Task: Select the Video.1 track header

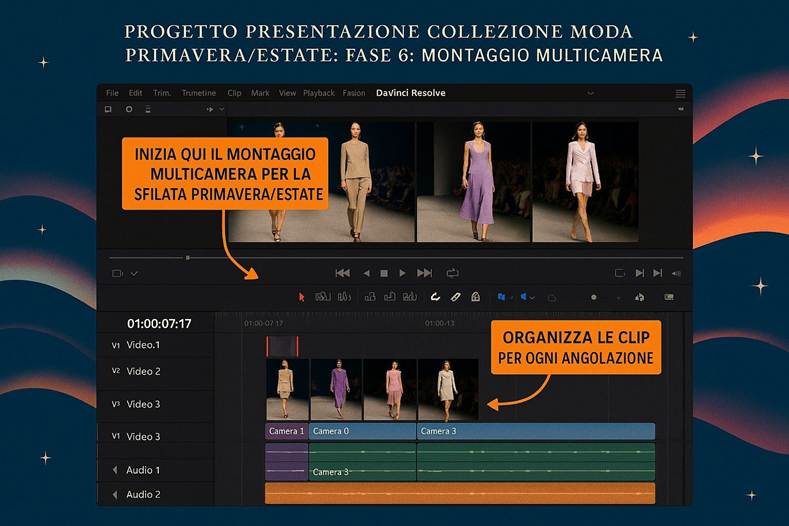Action: tap(155, 345)
